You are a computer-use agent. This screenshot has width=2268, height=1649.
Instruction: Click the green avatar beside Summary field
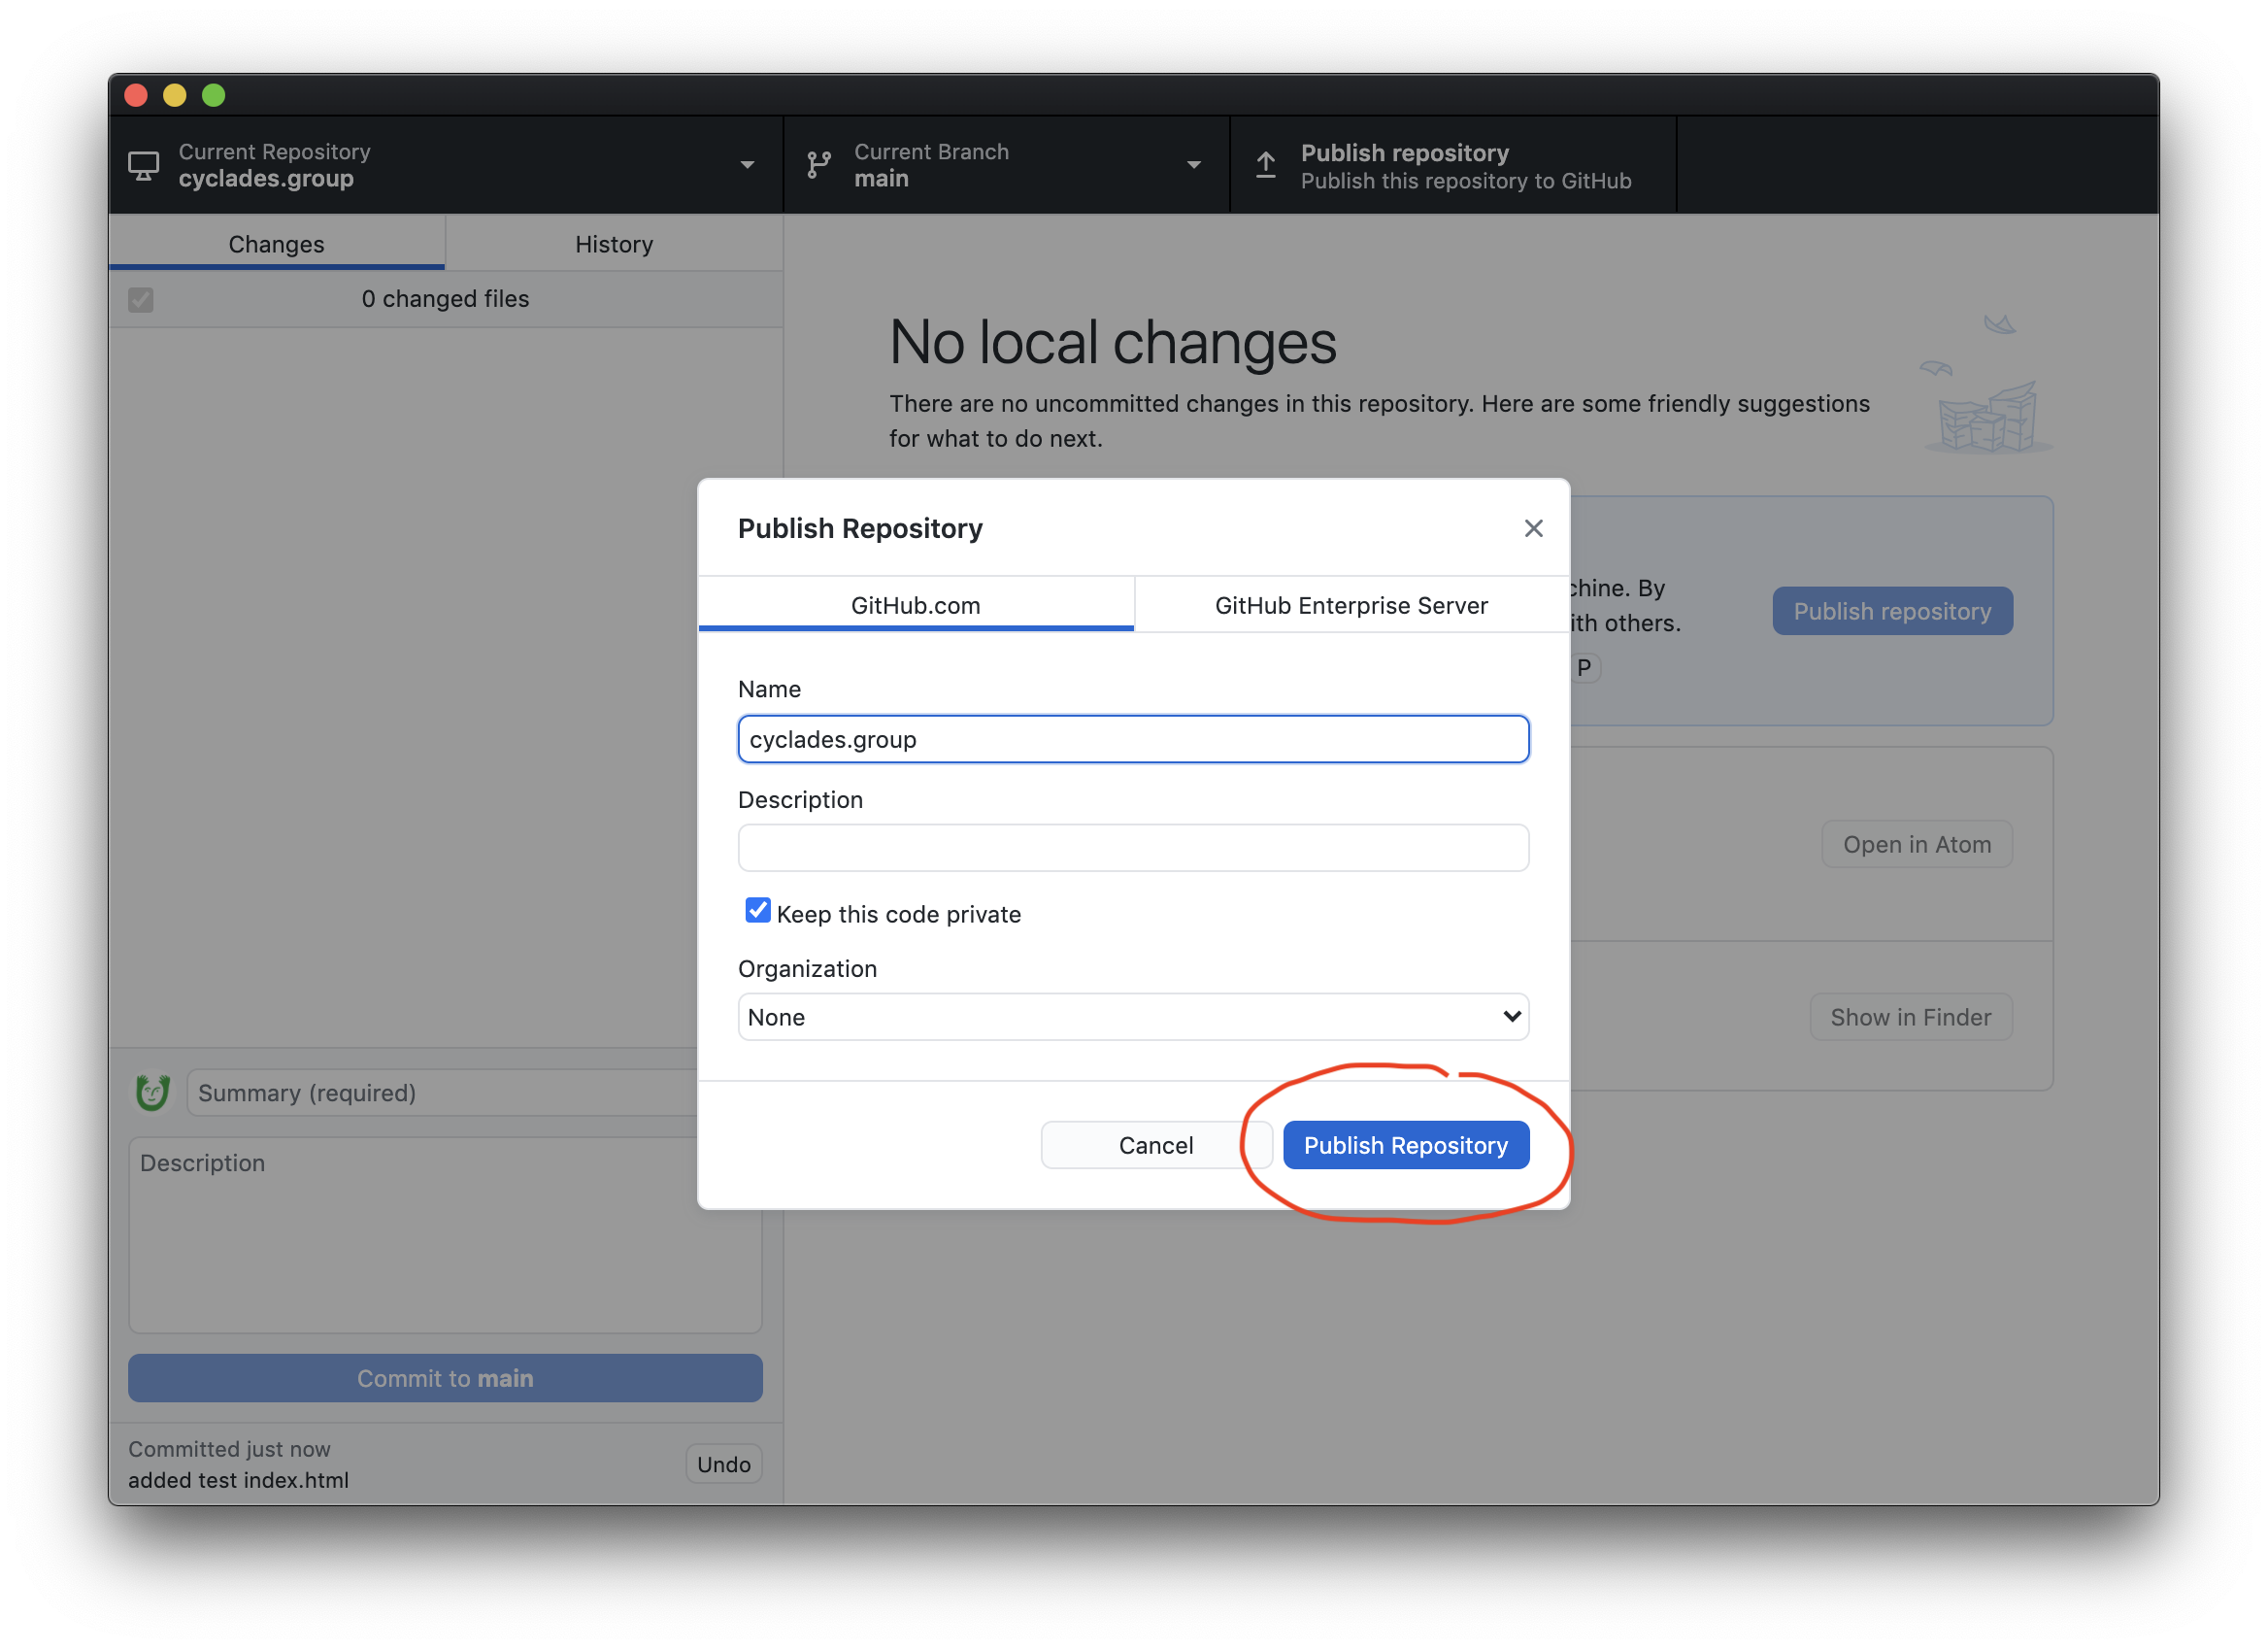pos(152,1092)
